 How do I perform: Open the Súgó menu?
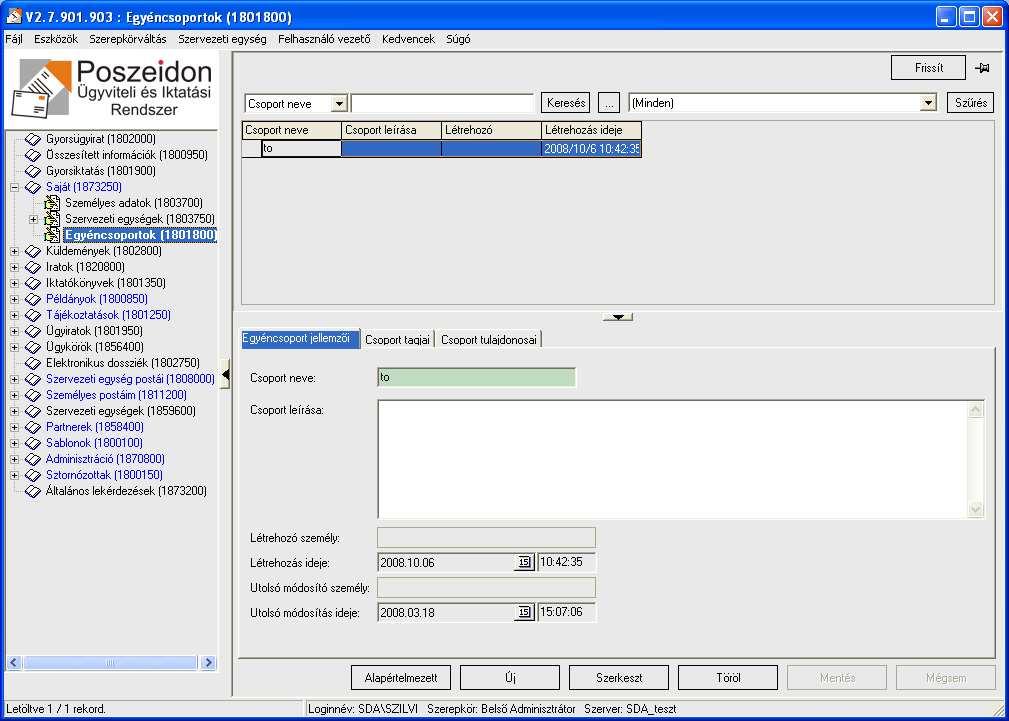pyautogui.click(x=458, y=39)
